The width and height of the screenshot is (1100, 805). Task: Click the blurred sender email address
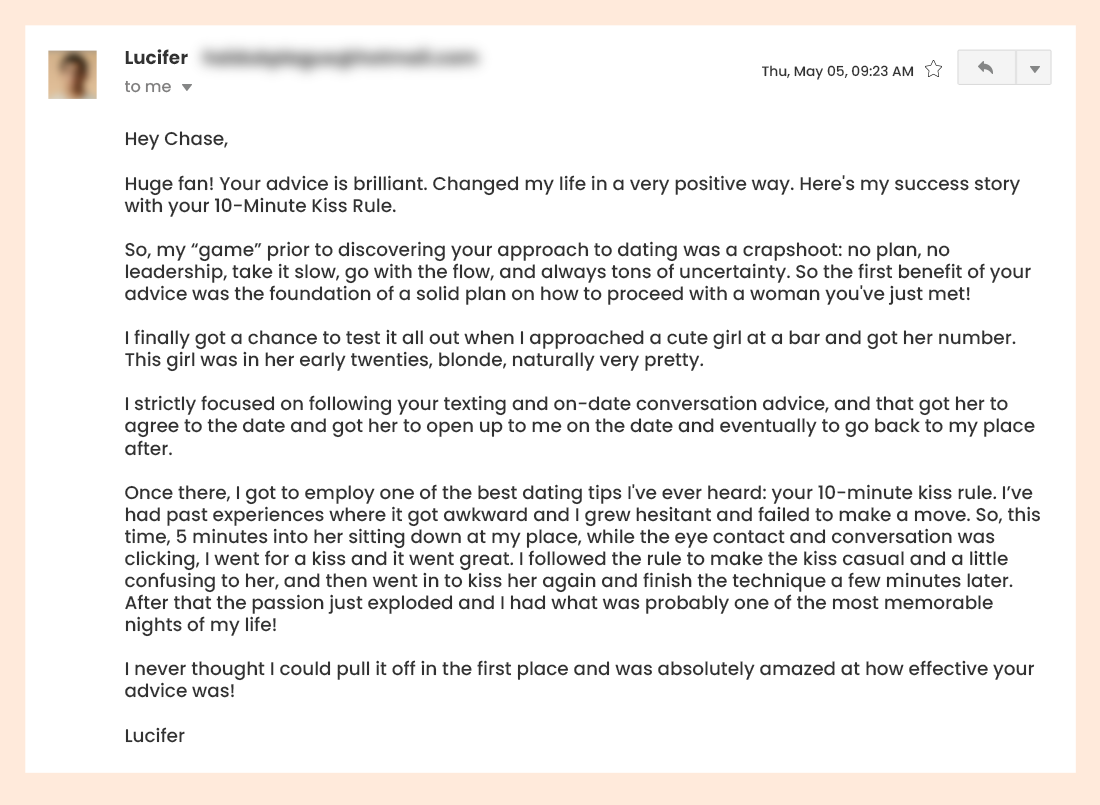pos(338,59)
